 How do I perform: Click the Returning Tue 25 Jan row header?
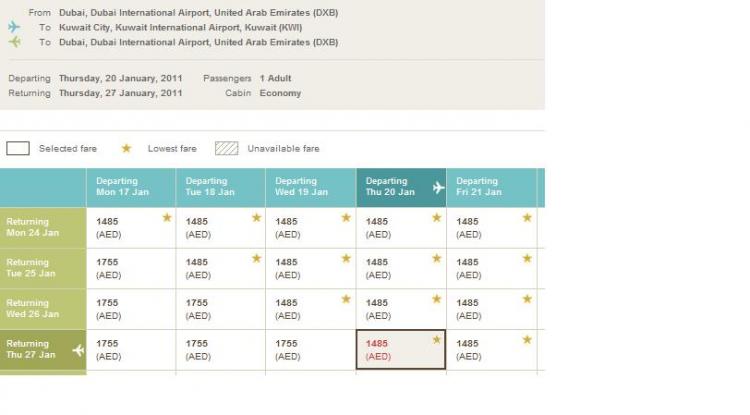42,268
